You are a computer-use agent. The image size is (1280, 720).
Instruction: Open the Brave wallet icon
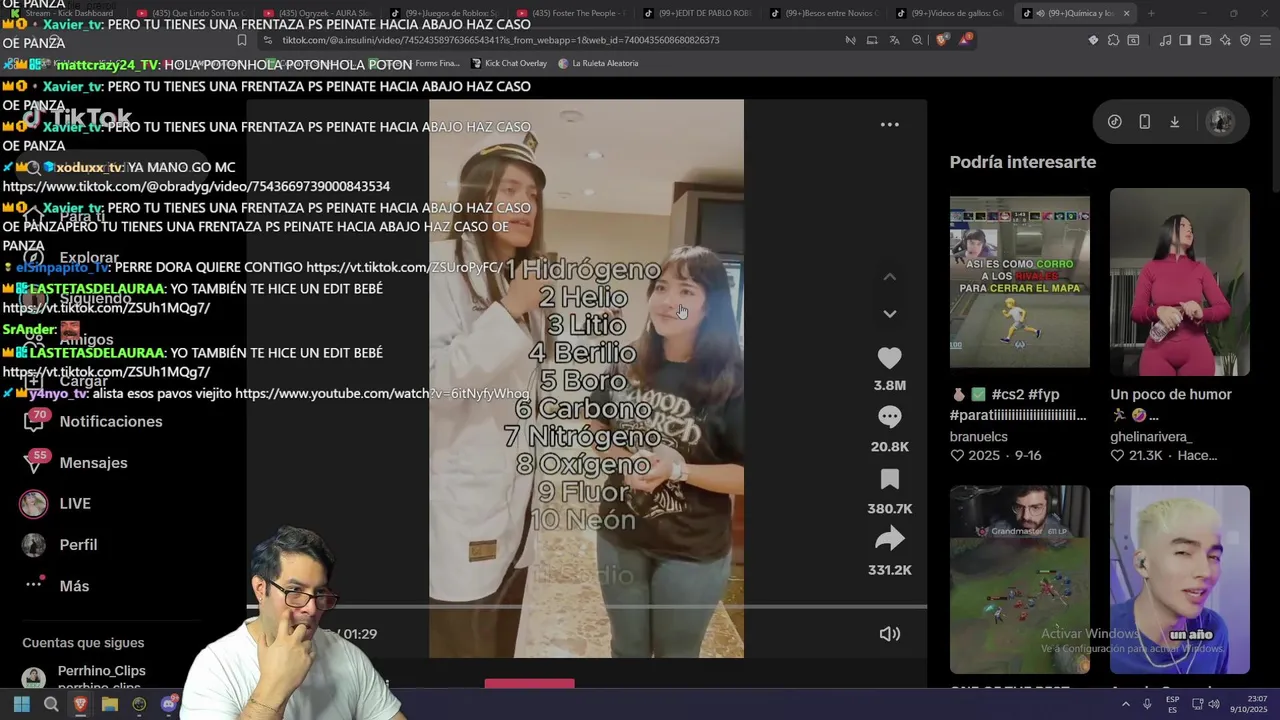(1205, 40)
